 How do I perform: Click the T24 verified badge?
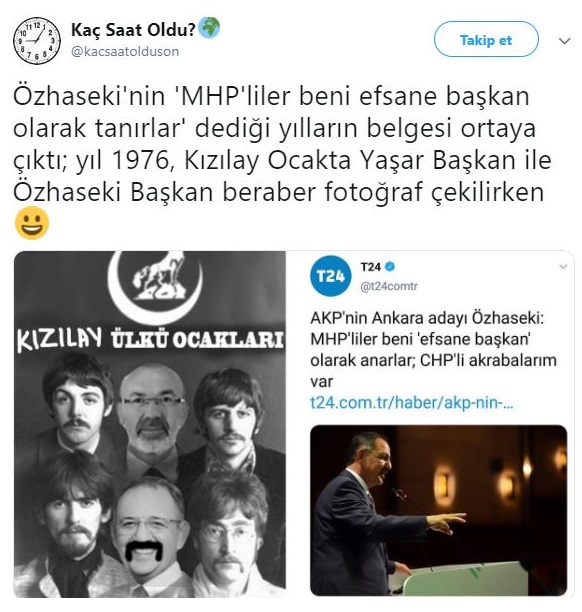click(x=390, y=267)
